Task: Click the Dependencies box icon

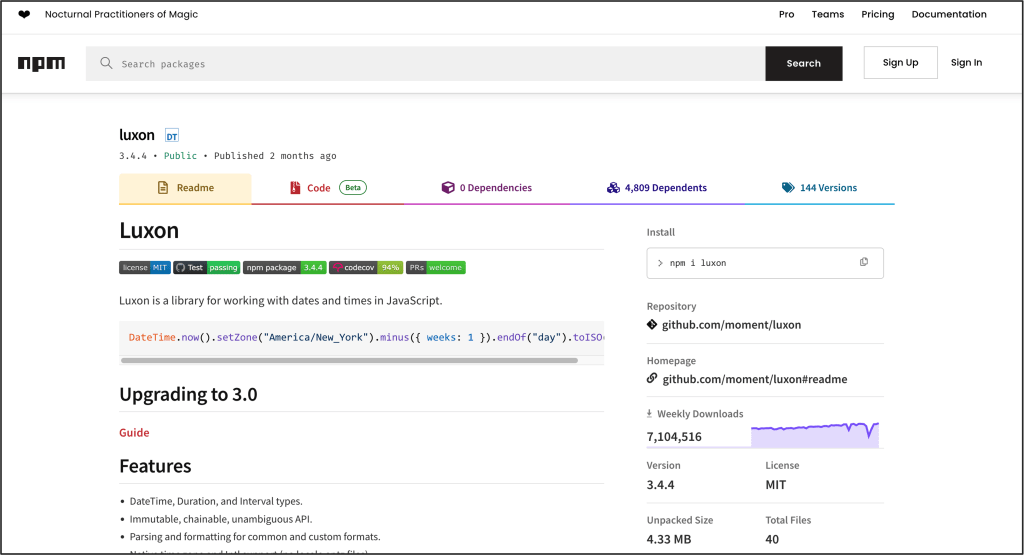Action: point(448,187)
